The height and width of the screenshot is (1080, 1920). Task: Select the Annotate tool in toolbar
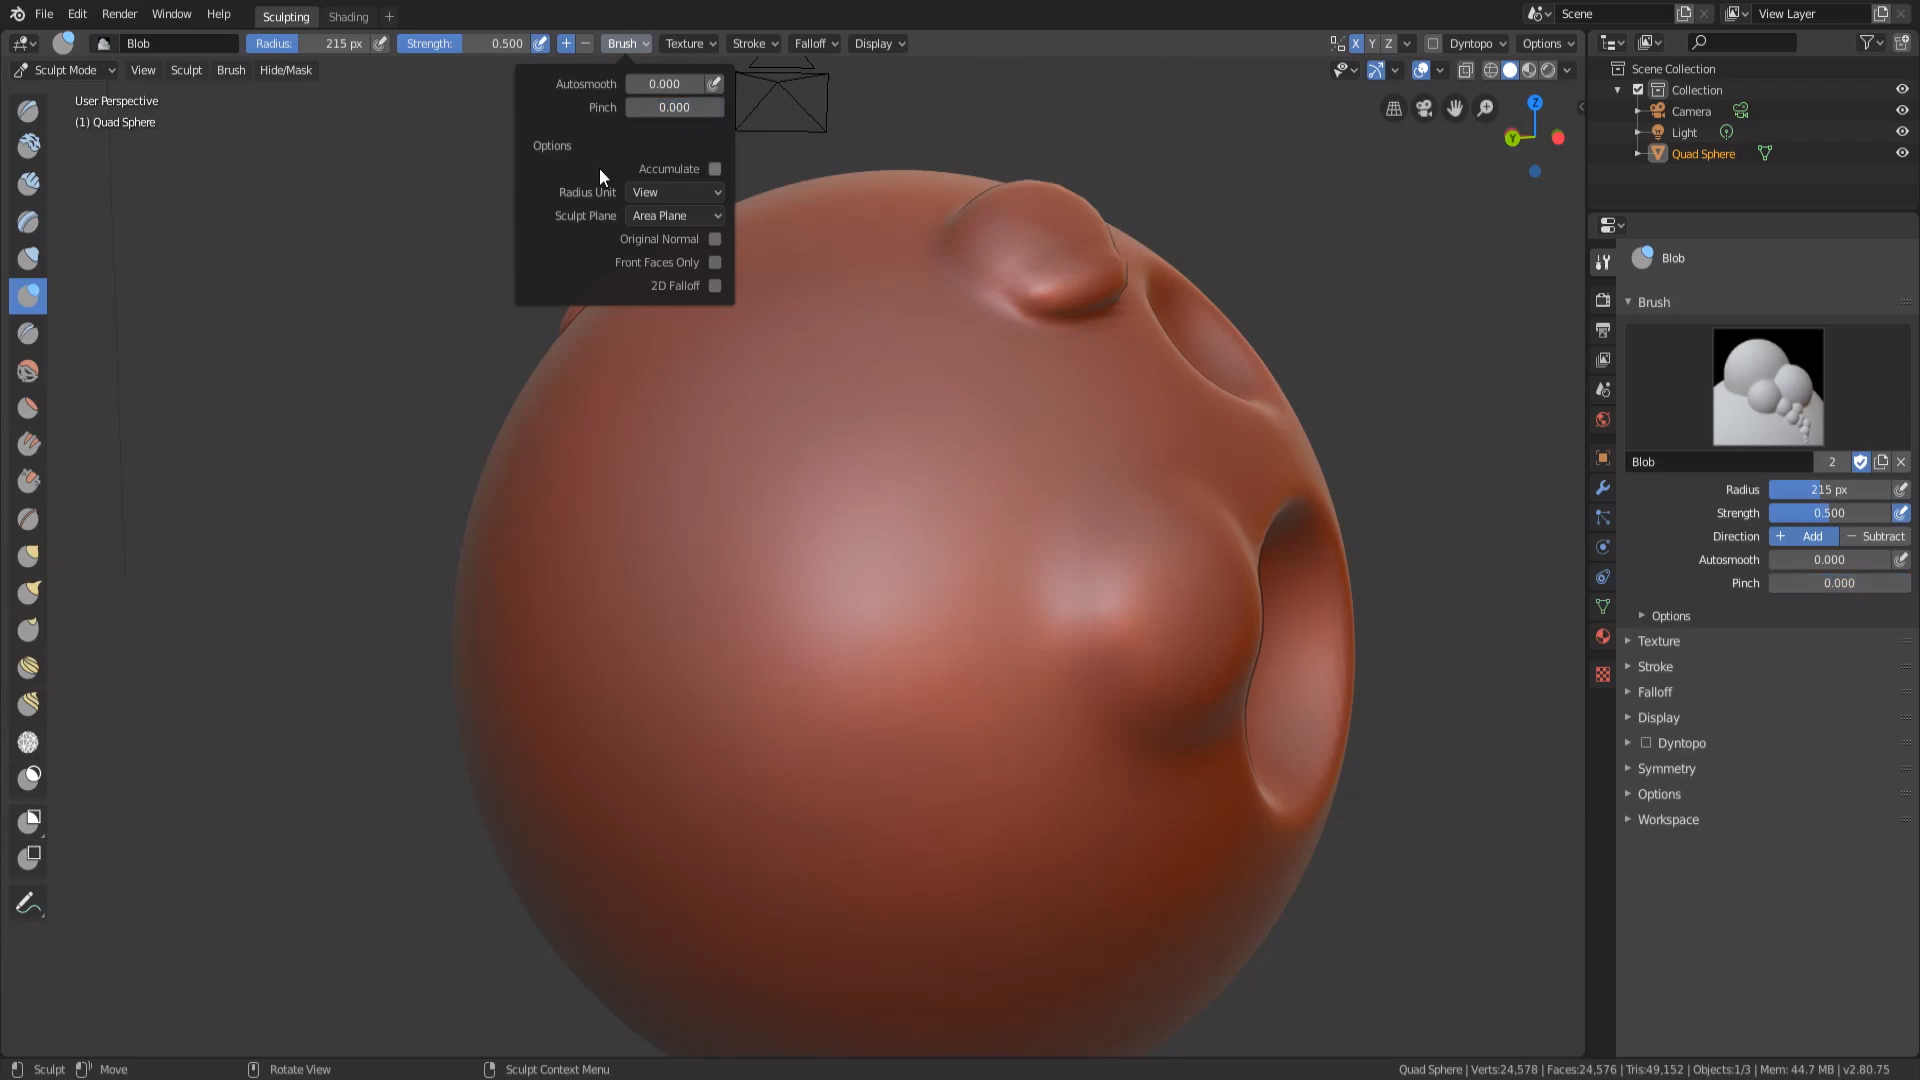tap(28, 904)
